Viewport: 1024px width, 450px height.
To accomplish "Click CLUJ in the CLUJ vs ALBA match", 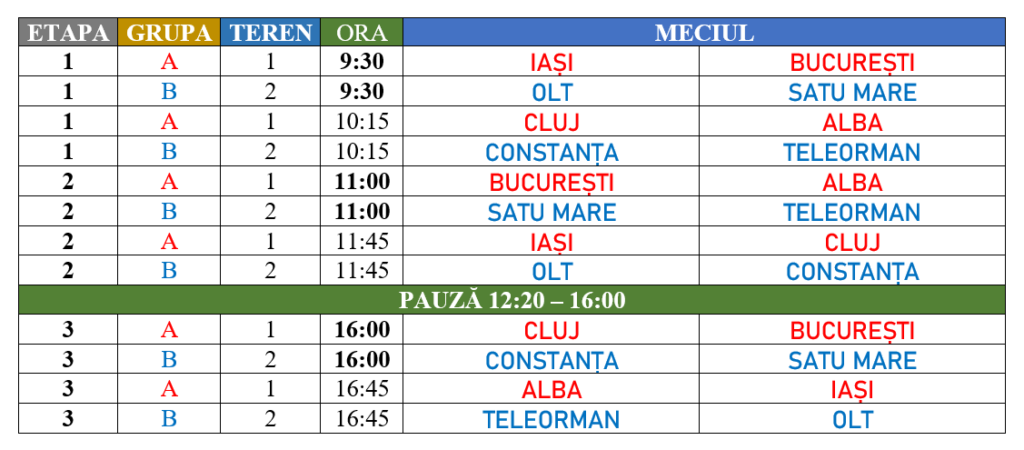I will [552, 123].
